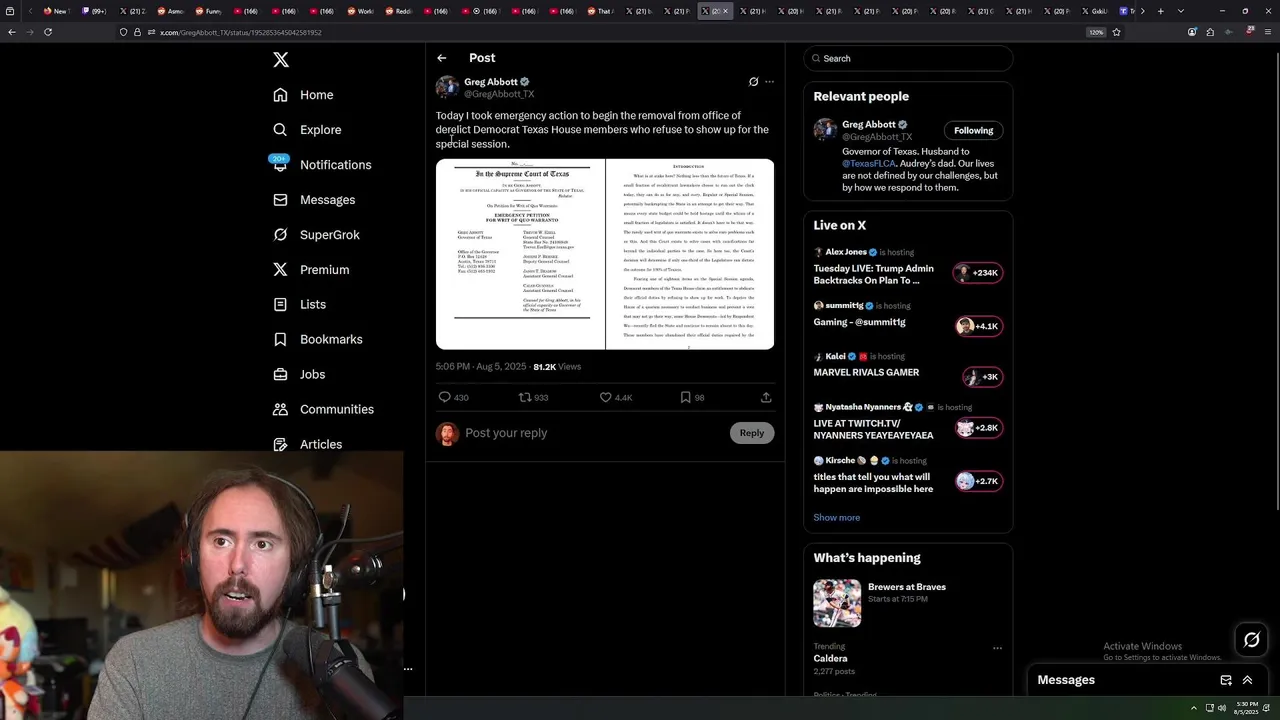Open Bookmarks in the sidebar

[x=318, y=339]
